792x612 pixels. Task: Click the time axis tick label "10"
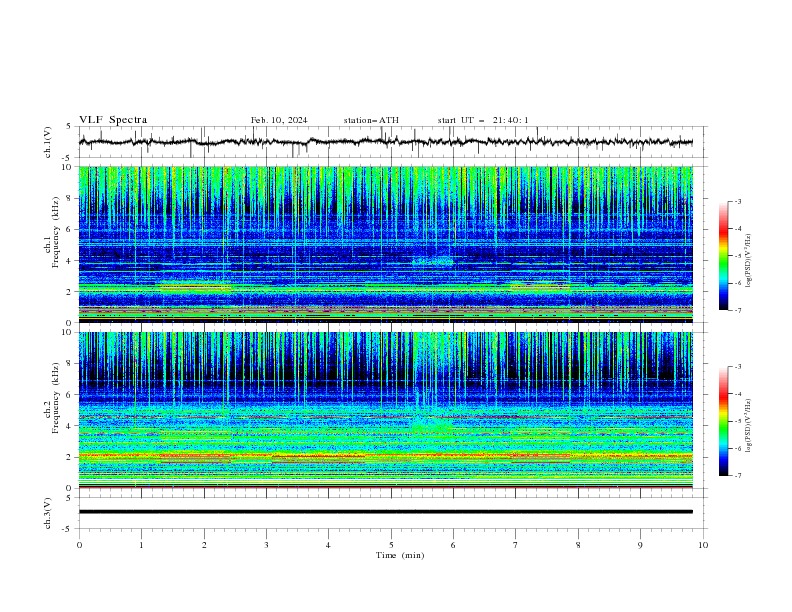[x=703, y=545]
